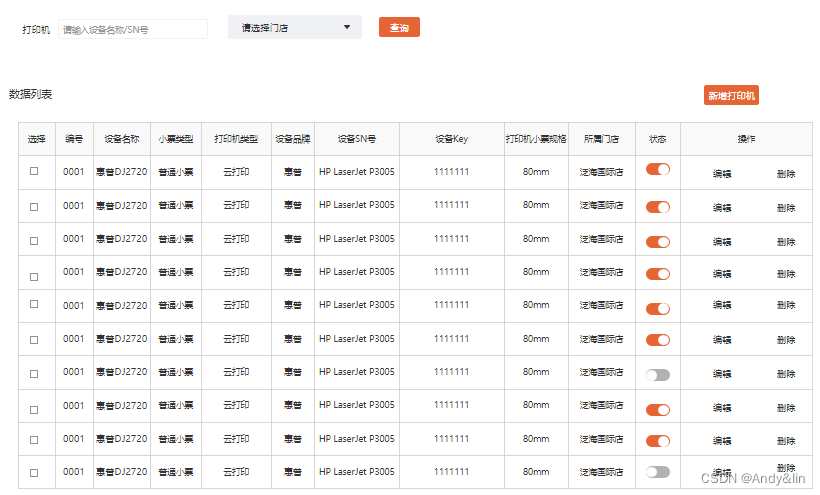Turn off the third row's status switch

[658, 242]
